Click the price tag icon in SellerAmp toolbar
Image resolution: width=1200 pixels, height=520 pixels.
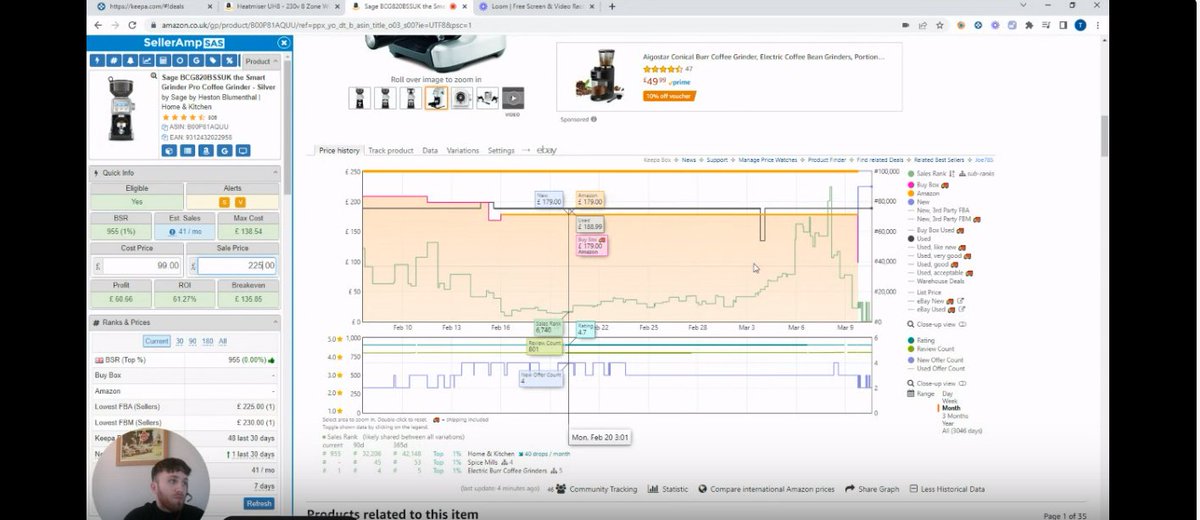pyautogui.click(x=213, y=61)
